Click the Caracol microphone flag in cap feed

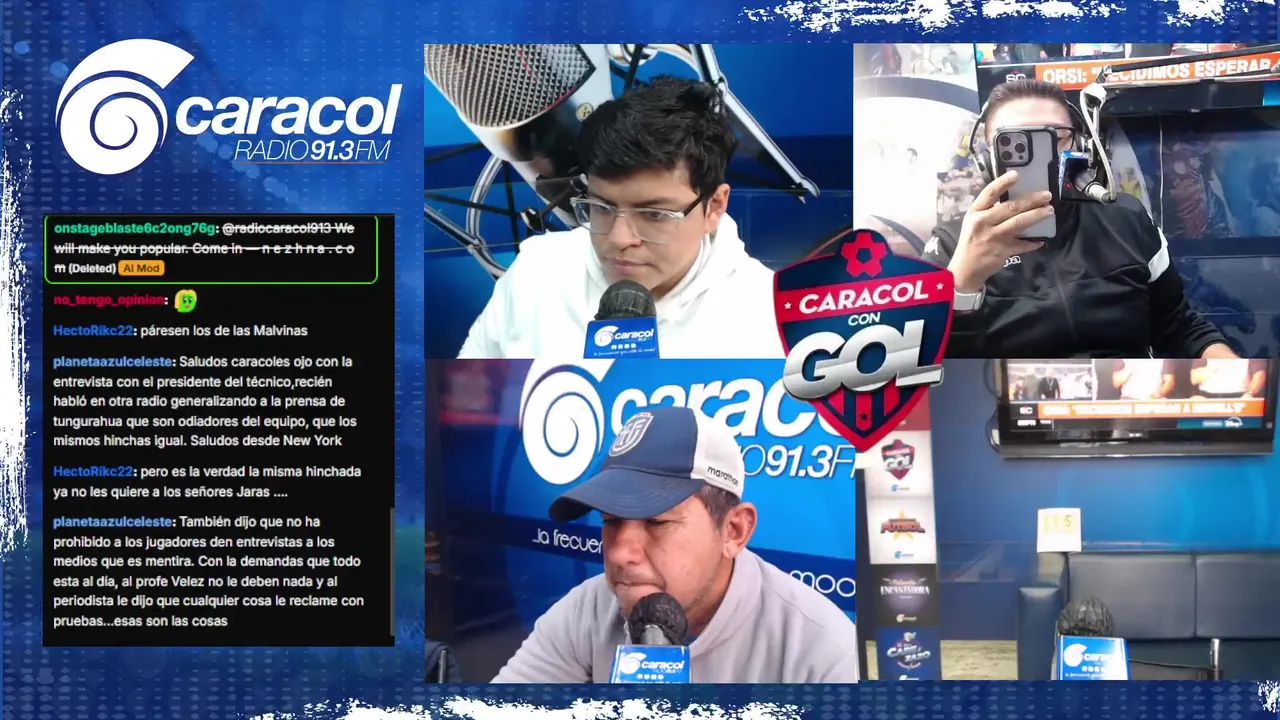[x=651, y=664]
